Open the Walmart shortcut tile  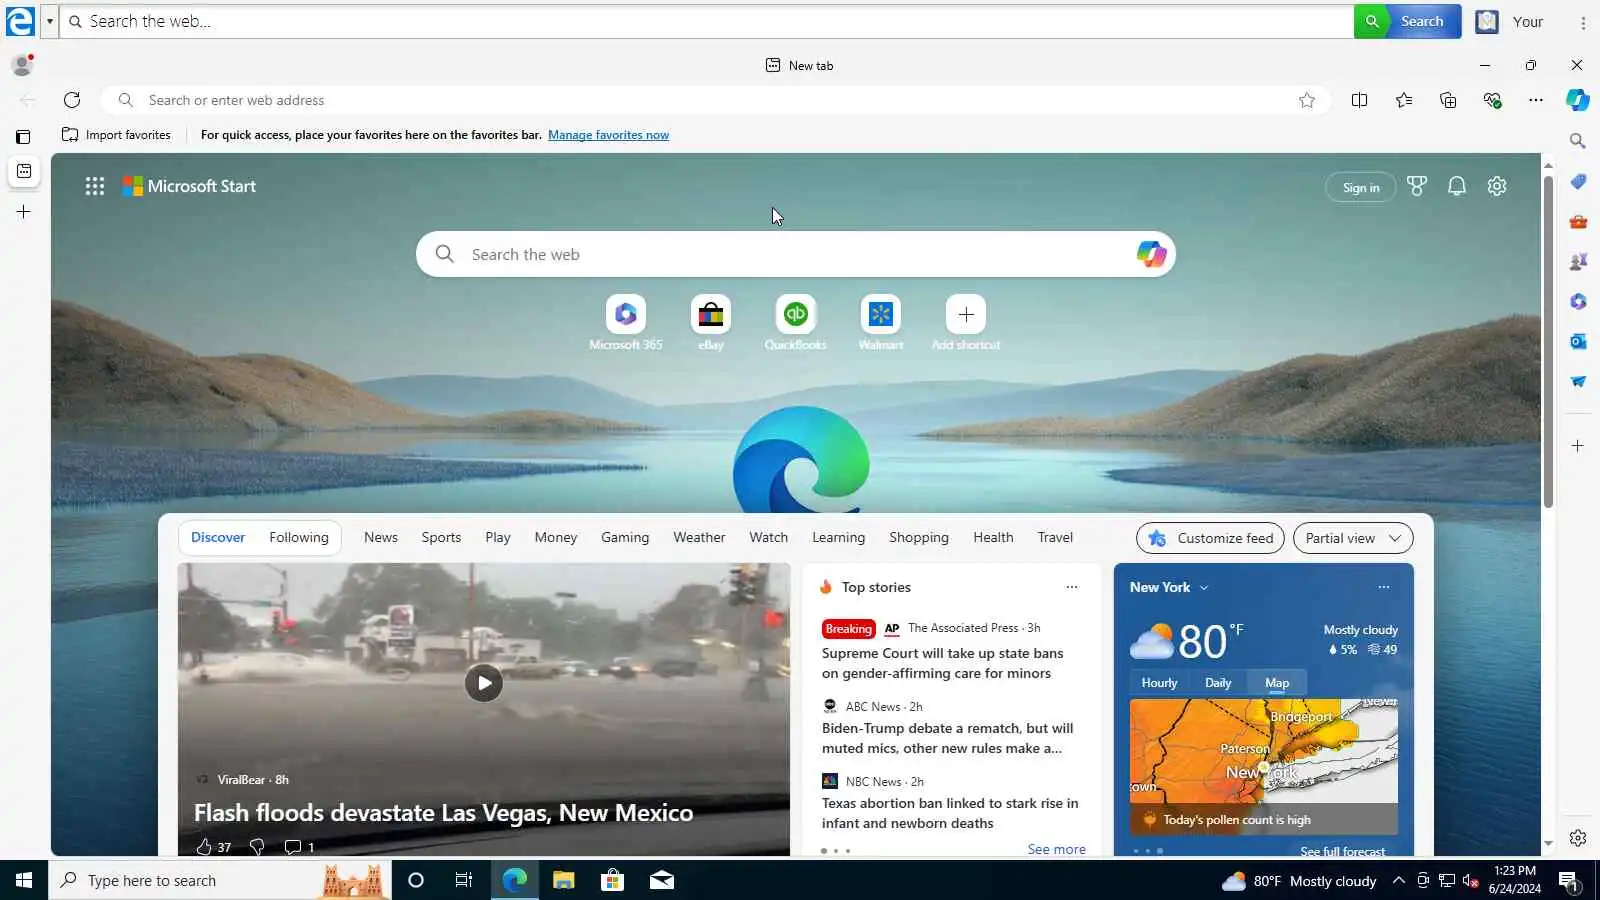881,322
